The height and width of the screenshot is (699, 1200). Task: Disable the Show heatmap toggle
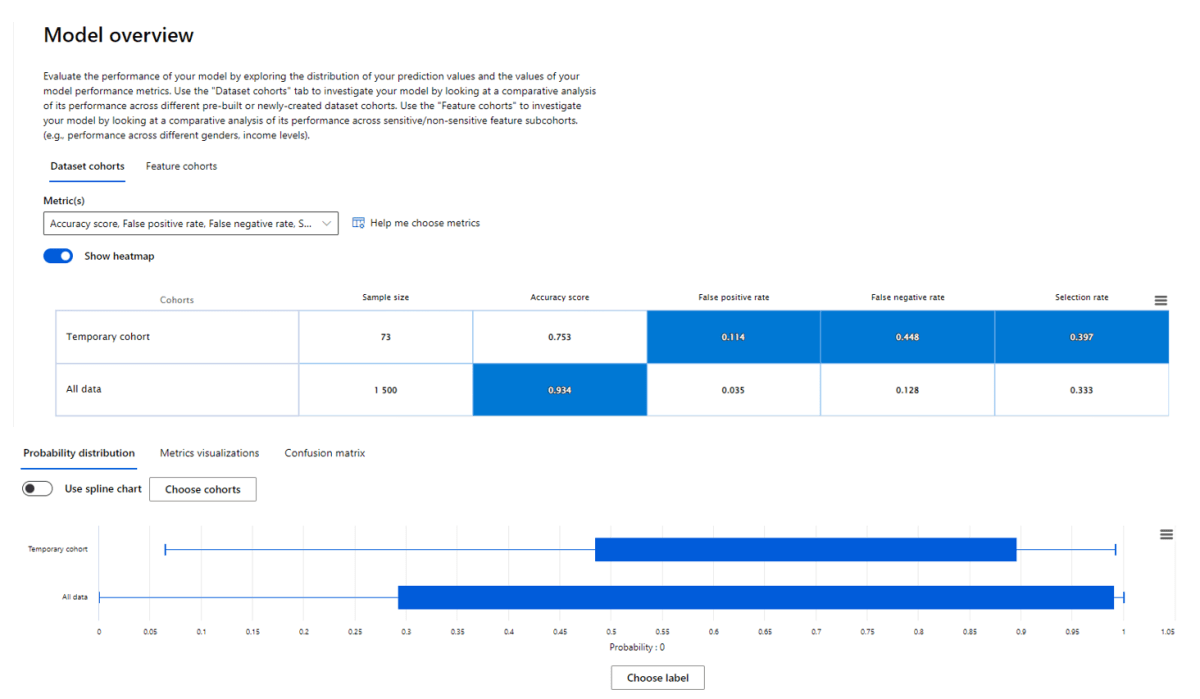point(57,255)
